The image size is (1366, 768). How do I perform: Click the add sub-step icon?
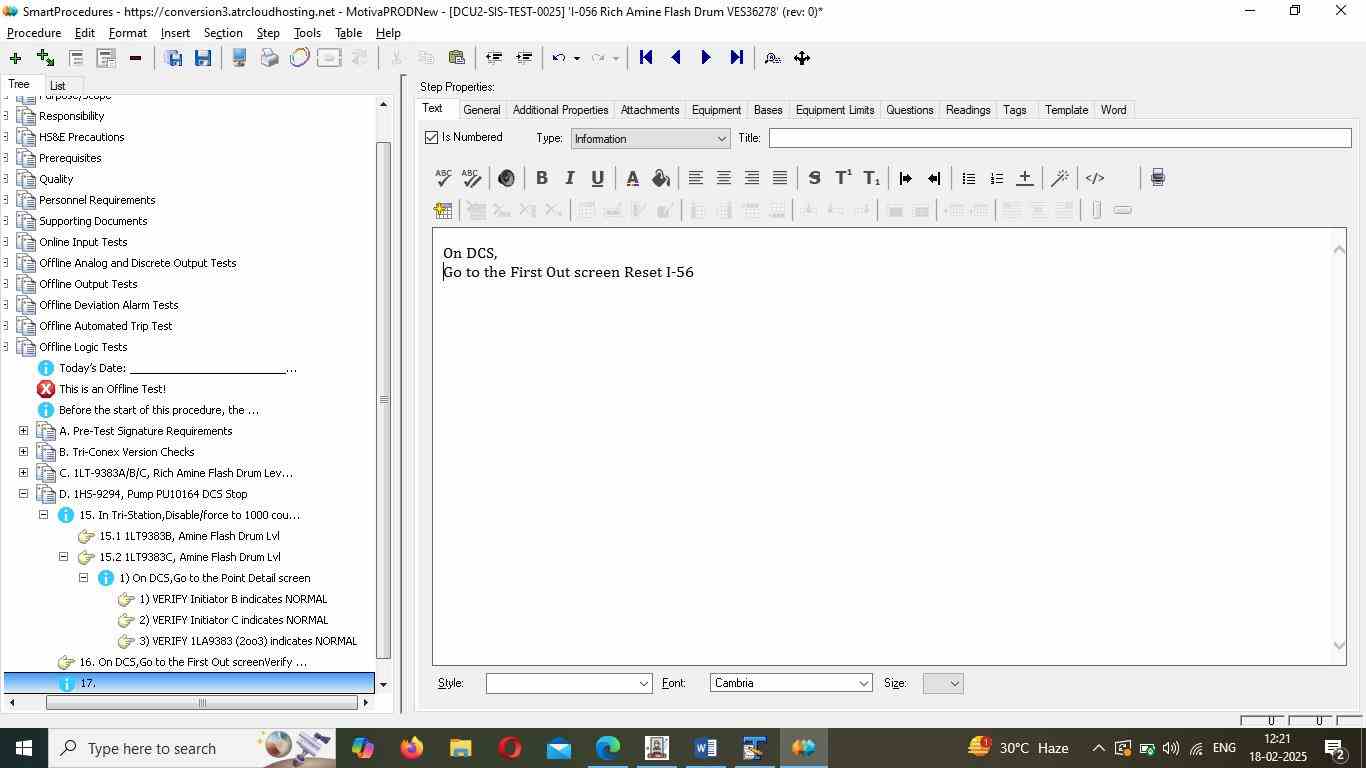coord(45,58)
